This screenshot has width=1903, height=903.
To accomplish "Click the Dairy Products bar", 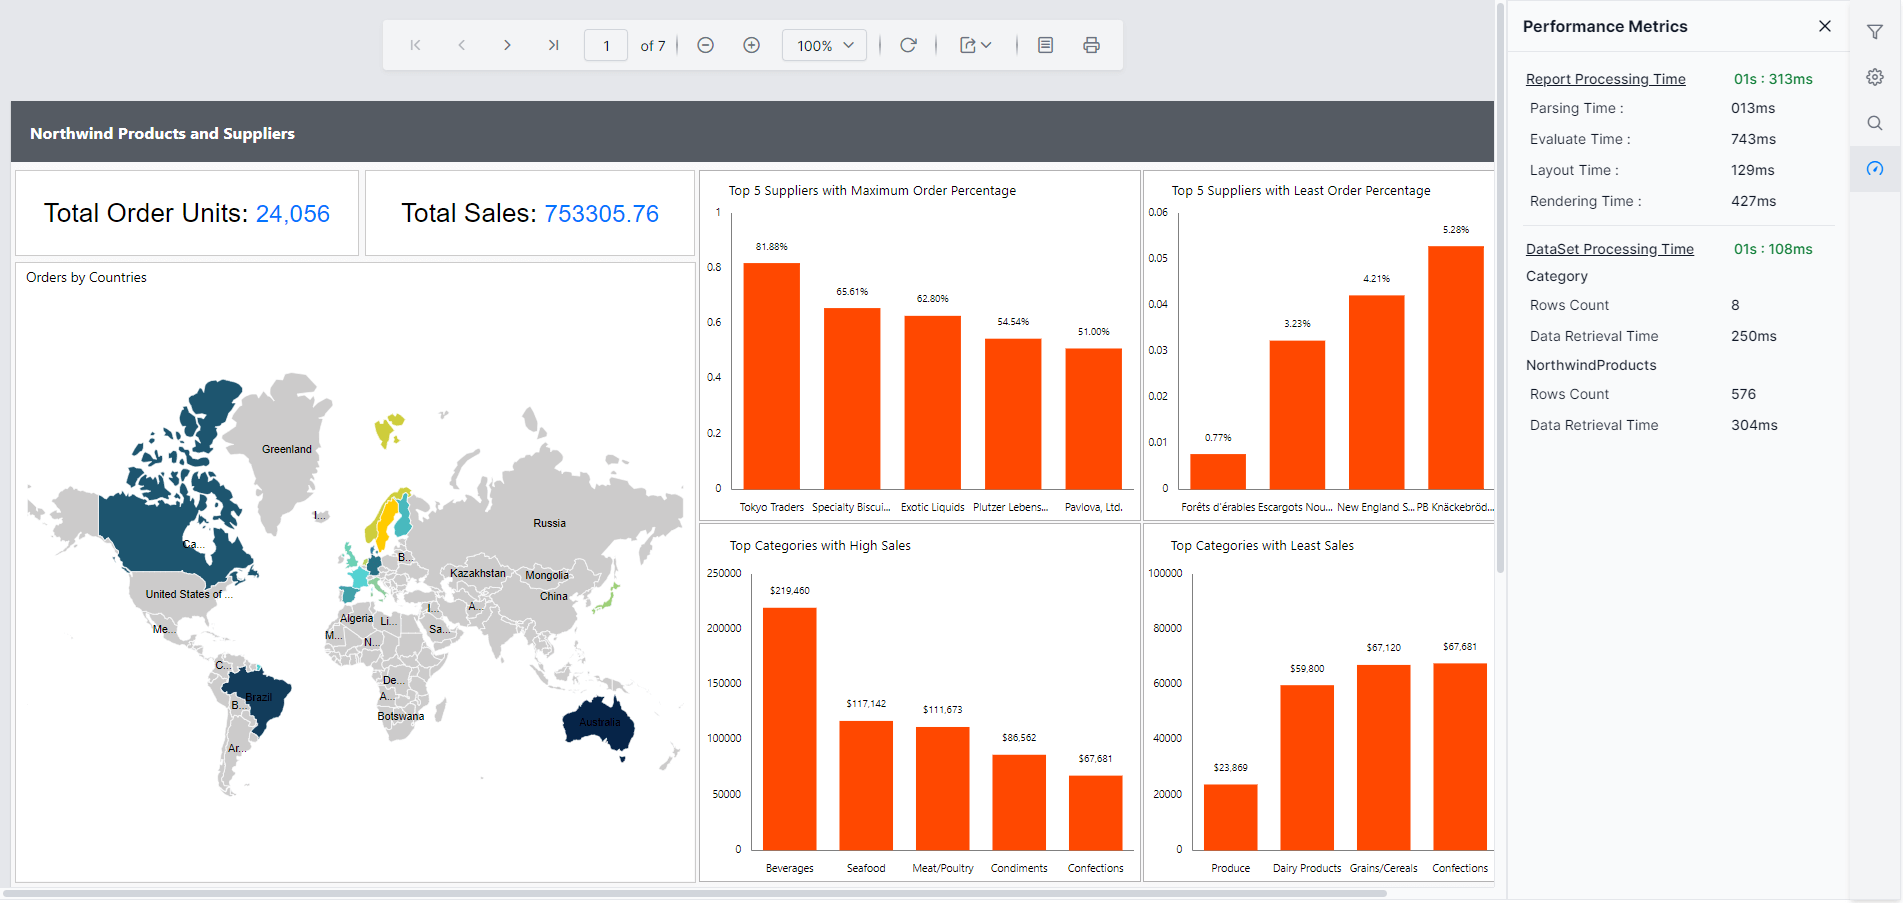I will [1307, 767].
